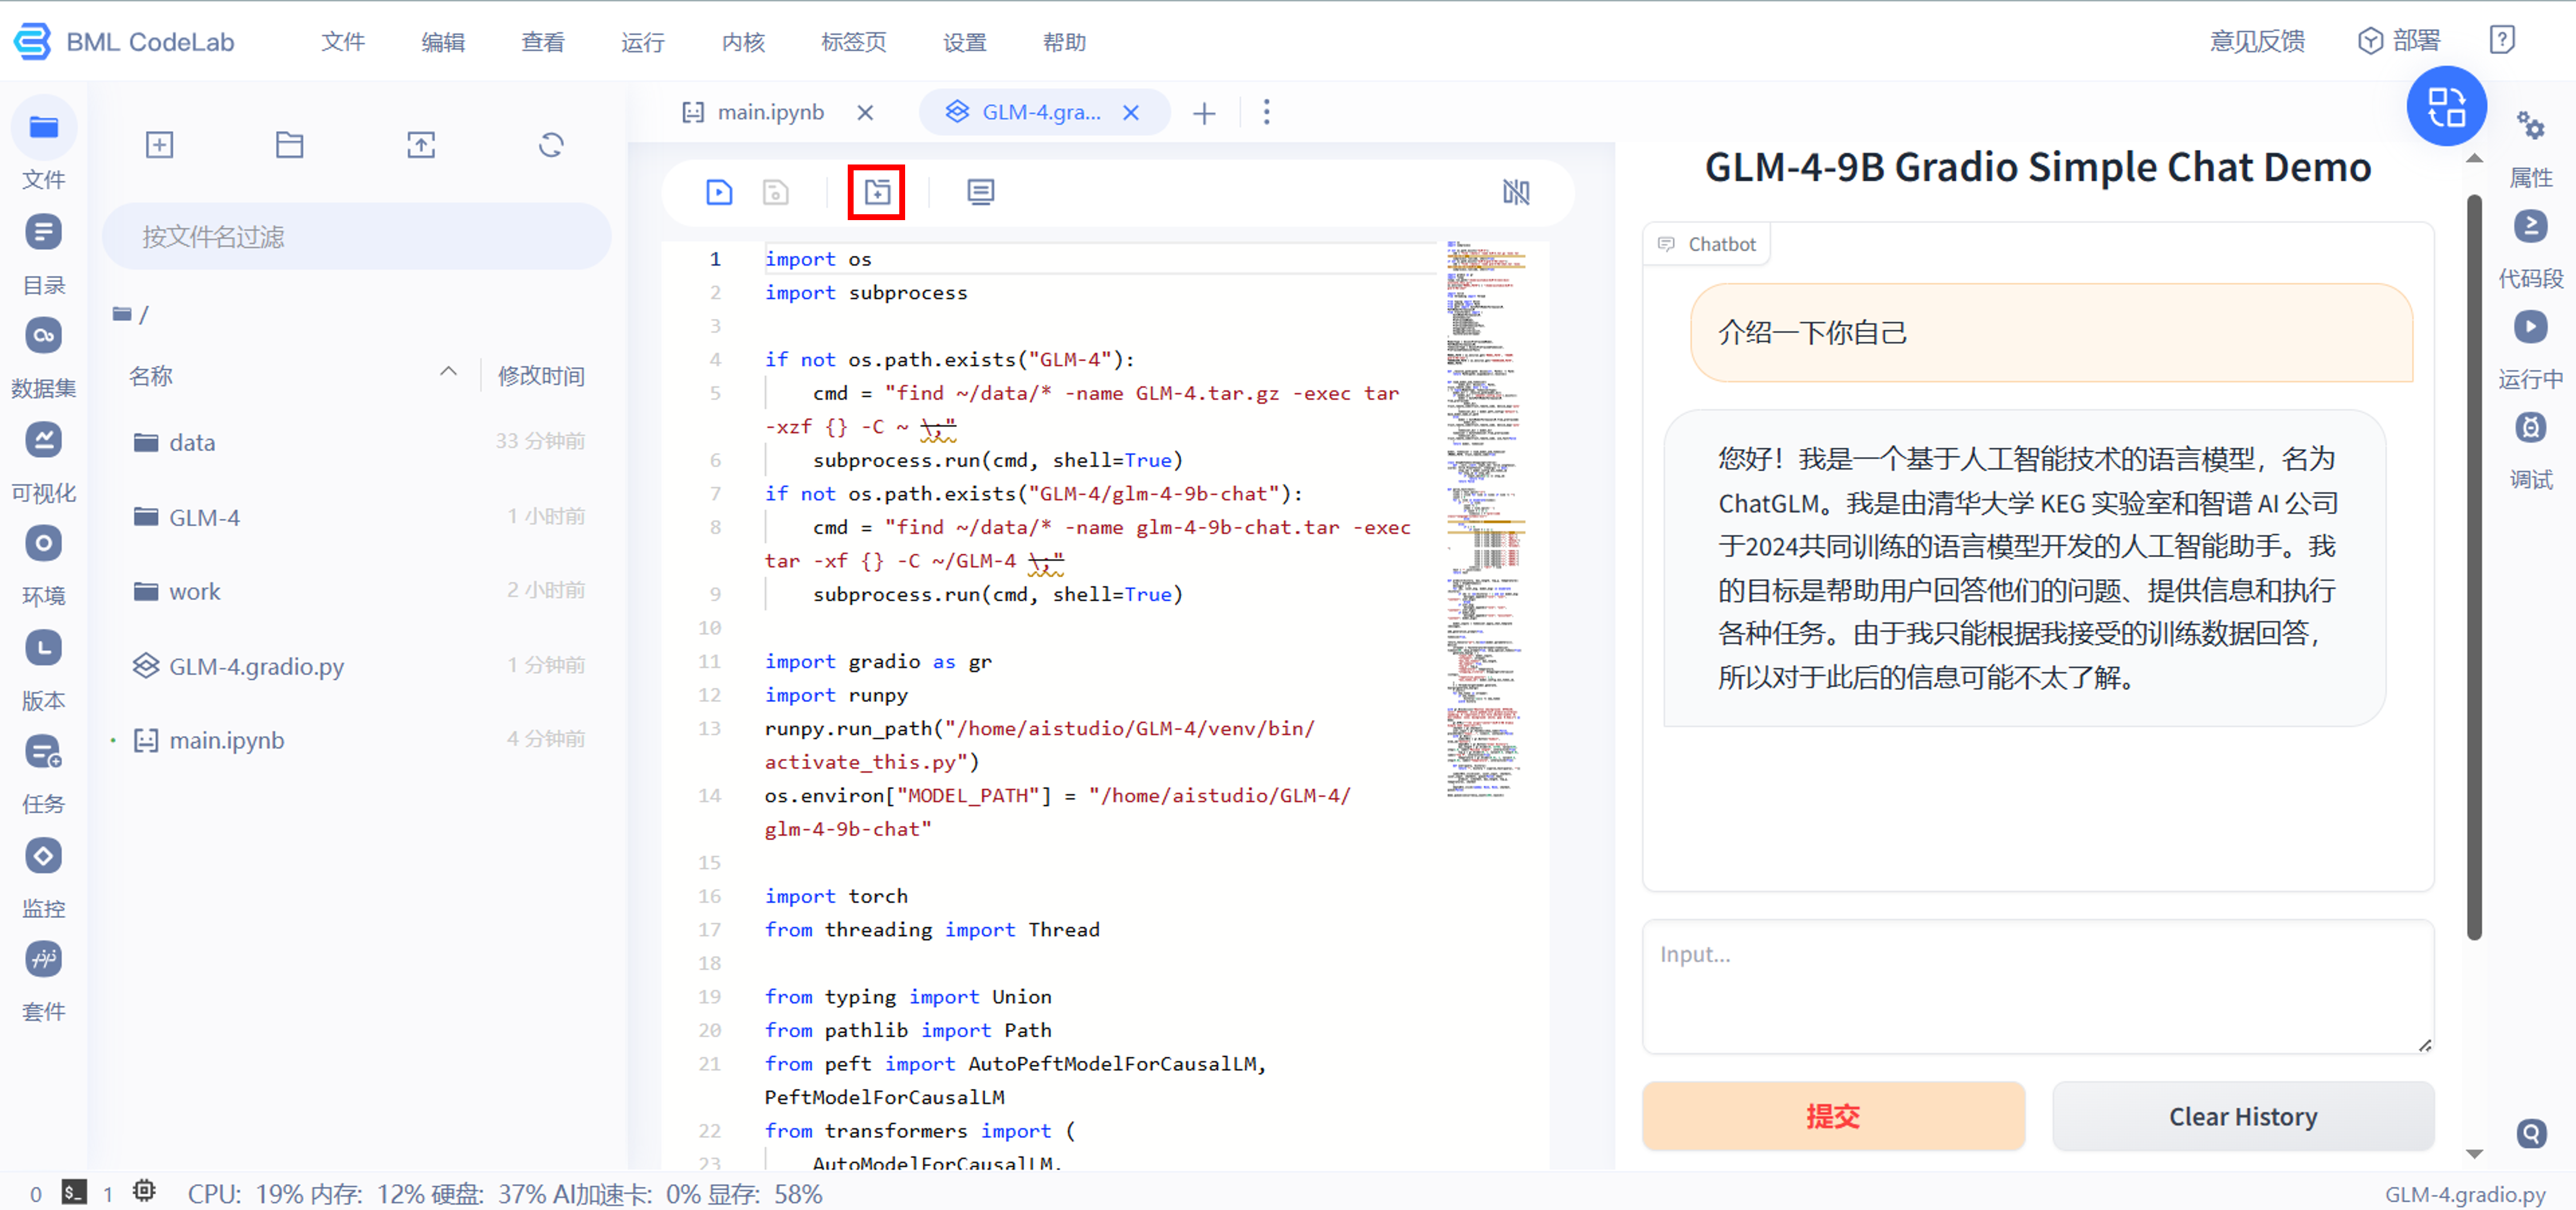Screen dimensions: 2576x1210
Task: Click the help question mark icon
Action: pyautogui.click(x=2502, y=40)
